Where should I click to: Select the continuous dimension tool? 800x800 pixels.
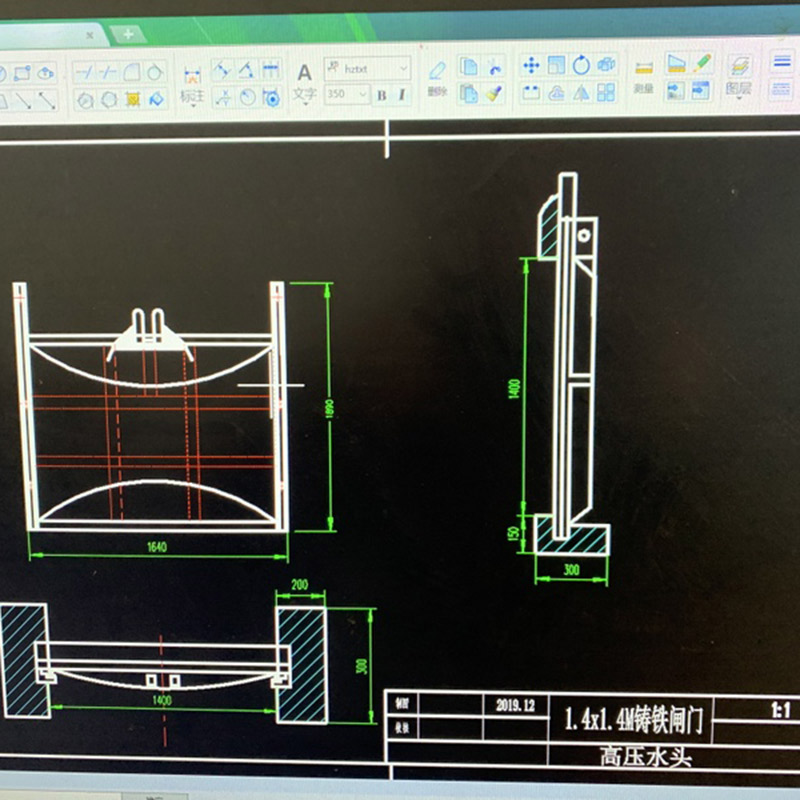270,69
